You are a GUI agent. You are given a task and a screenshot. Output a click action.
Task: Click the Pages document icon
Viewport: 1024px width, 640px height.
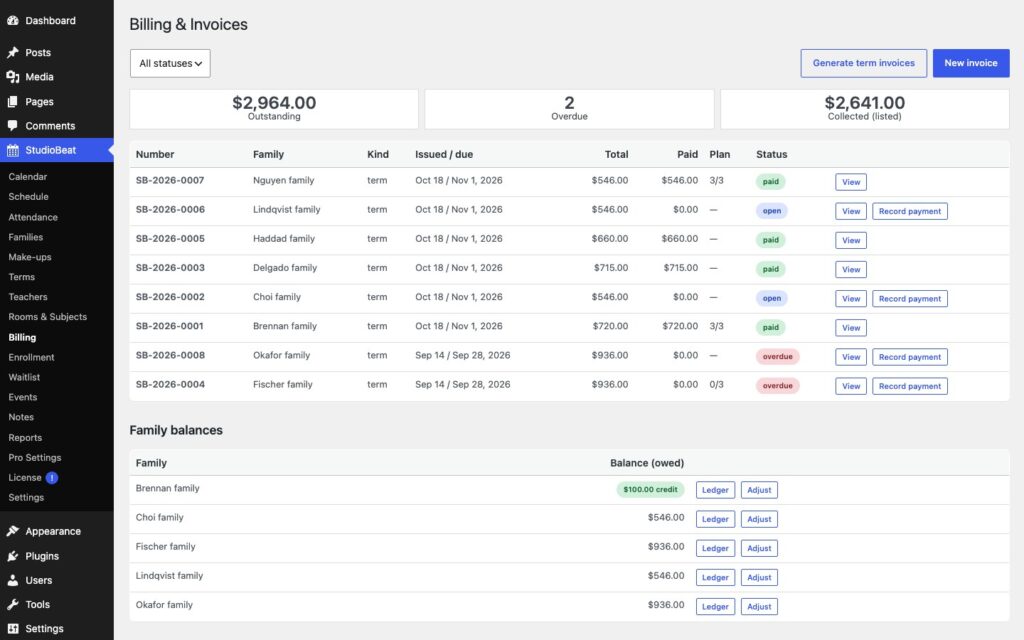tap(12, 101)
